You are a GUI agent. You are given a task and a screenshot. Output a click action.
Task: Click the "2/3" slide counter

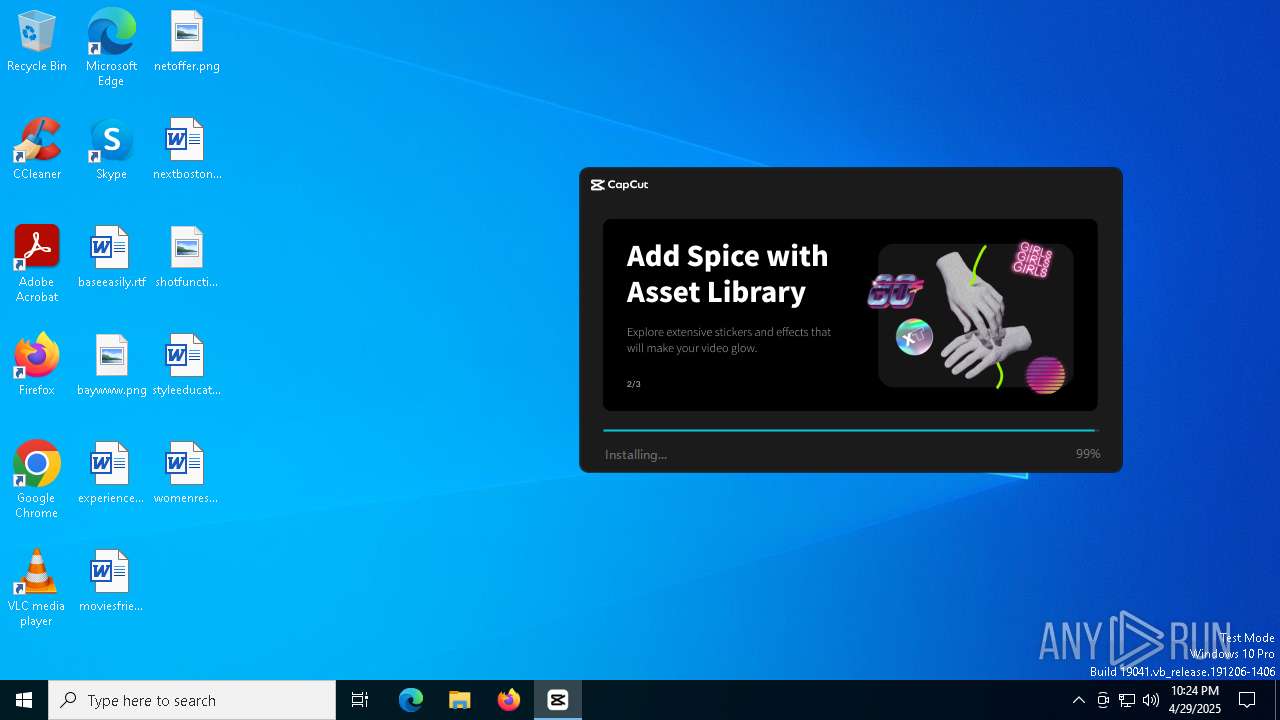634,384
